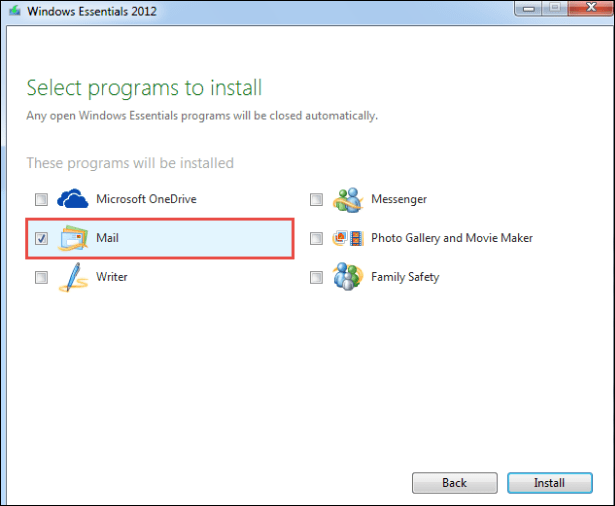Click the Windows Essentials title bar icon

pos(15,11)
